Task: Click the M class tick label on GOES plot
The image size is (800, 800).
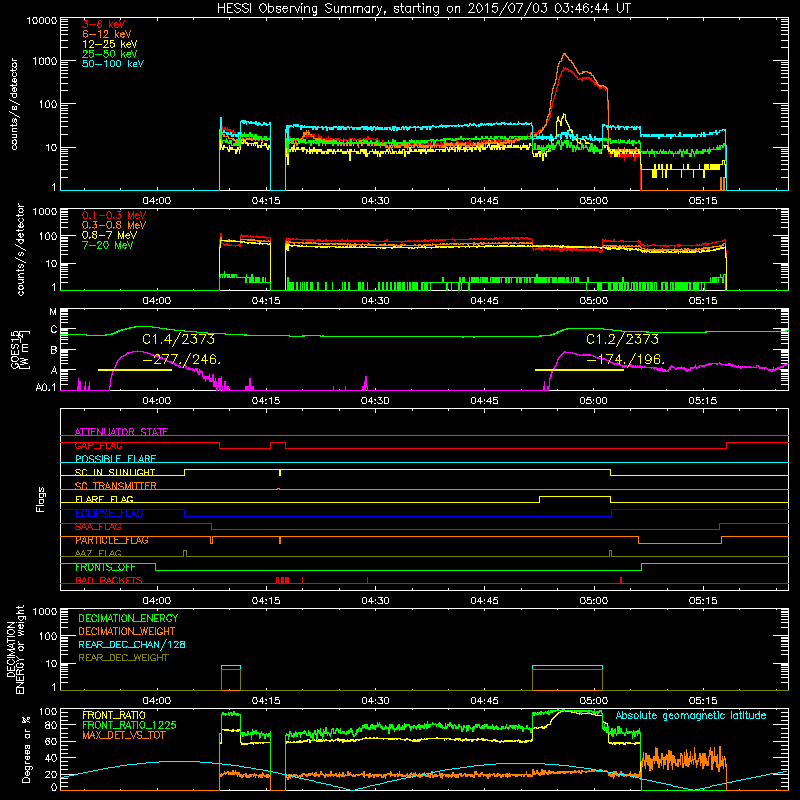Action: click(x=53, y=312)
